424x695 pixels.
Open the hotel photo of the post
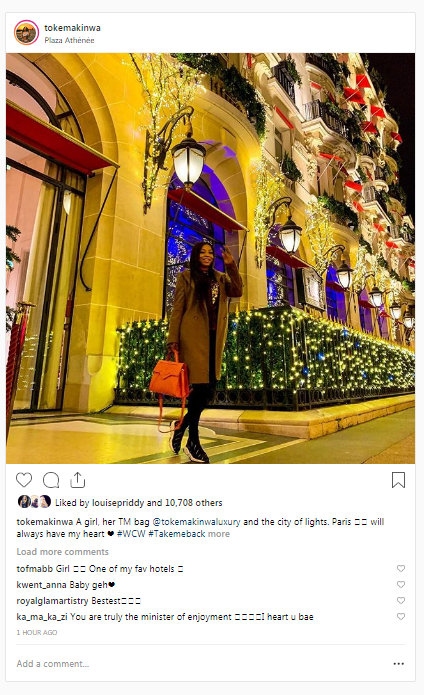[210, 258]
